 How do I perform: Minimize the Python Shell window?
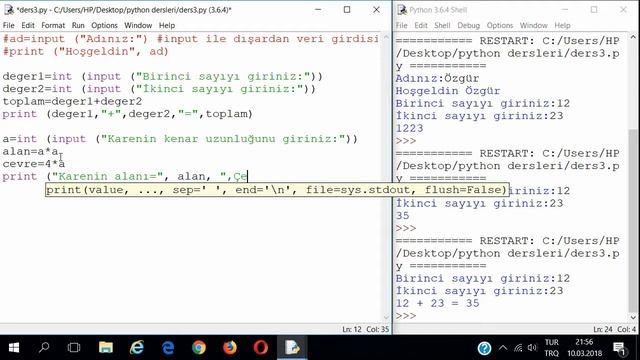tap(565, 9)
